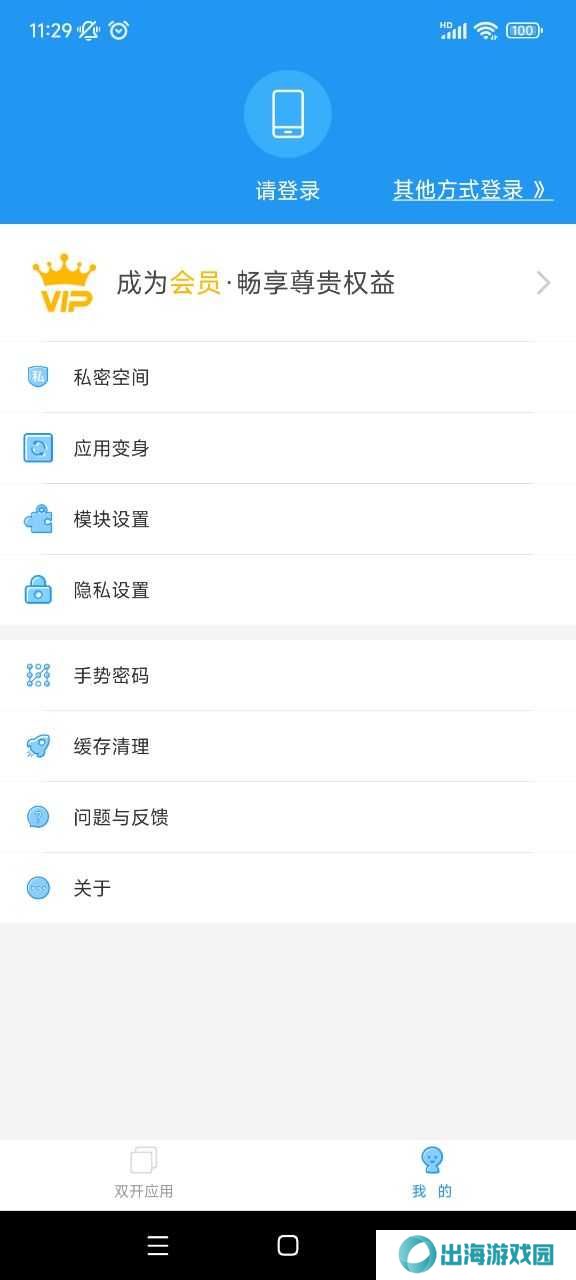Select the 我的 tab
Viewport: 576px width, 1280px height.
pos(432,1174)
